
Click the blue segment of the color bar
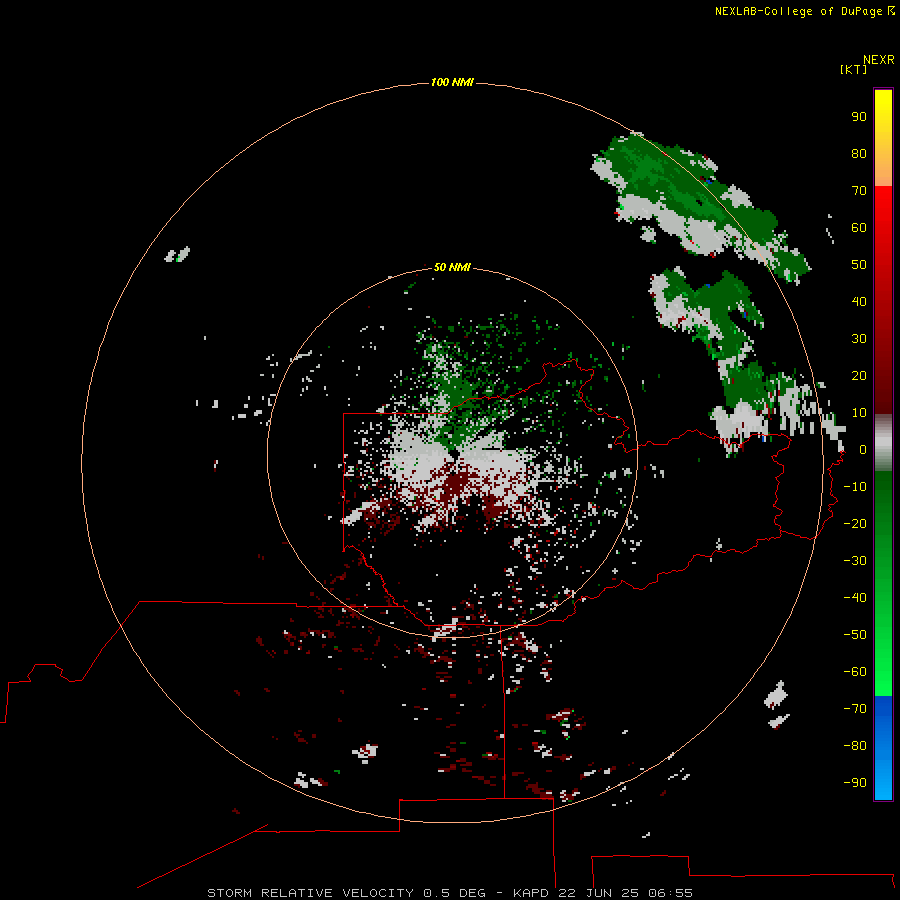point(883,747)
